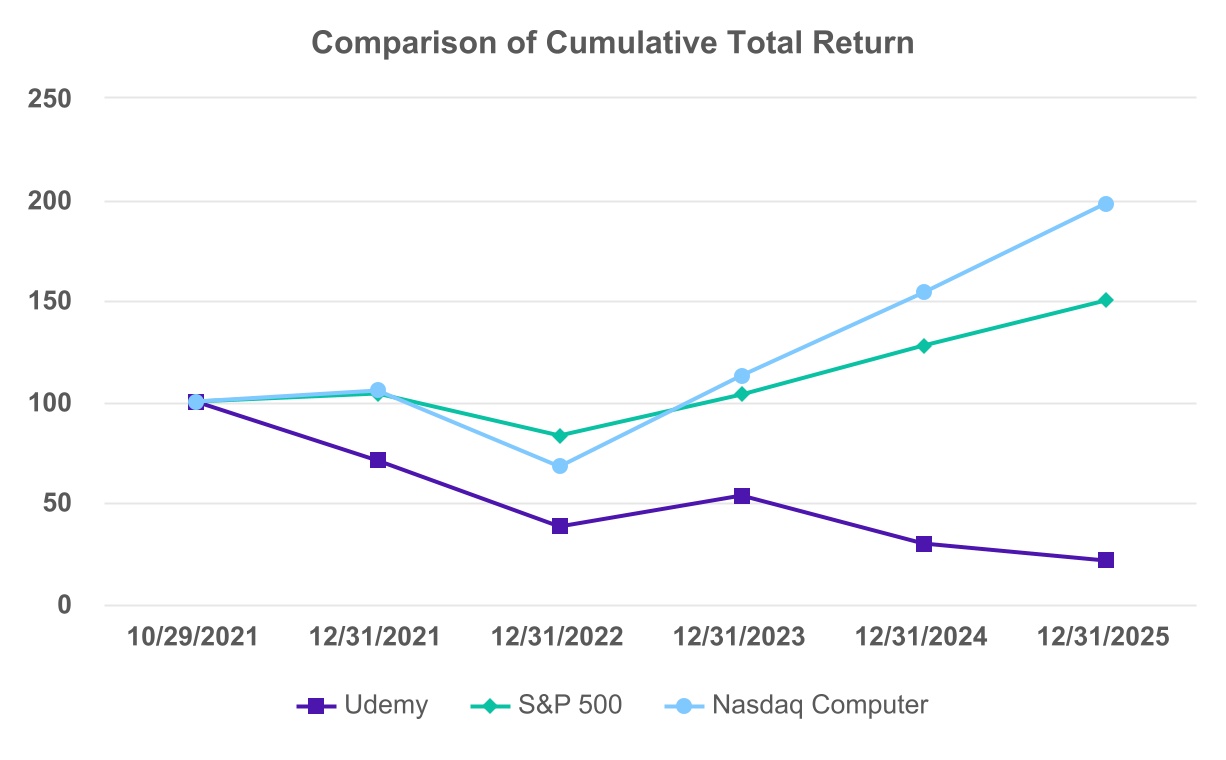Click Nasdaq Computer data point at 12/31/2022
Viewport: 1226px width, 760px height.
click(x=560, y=466)
